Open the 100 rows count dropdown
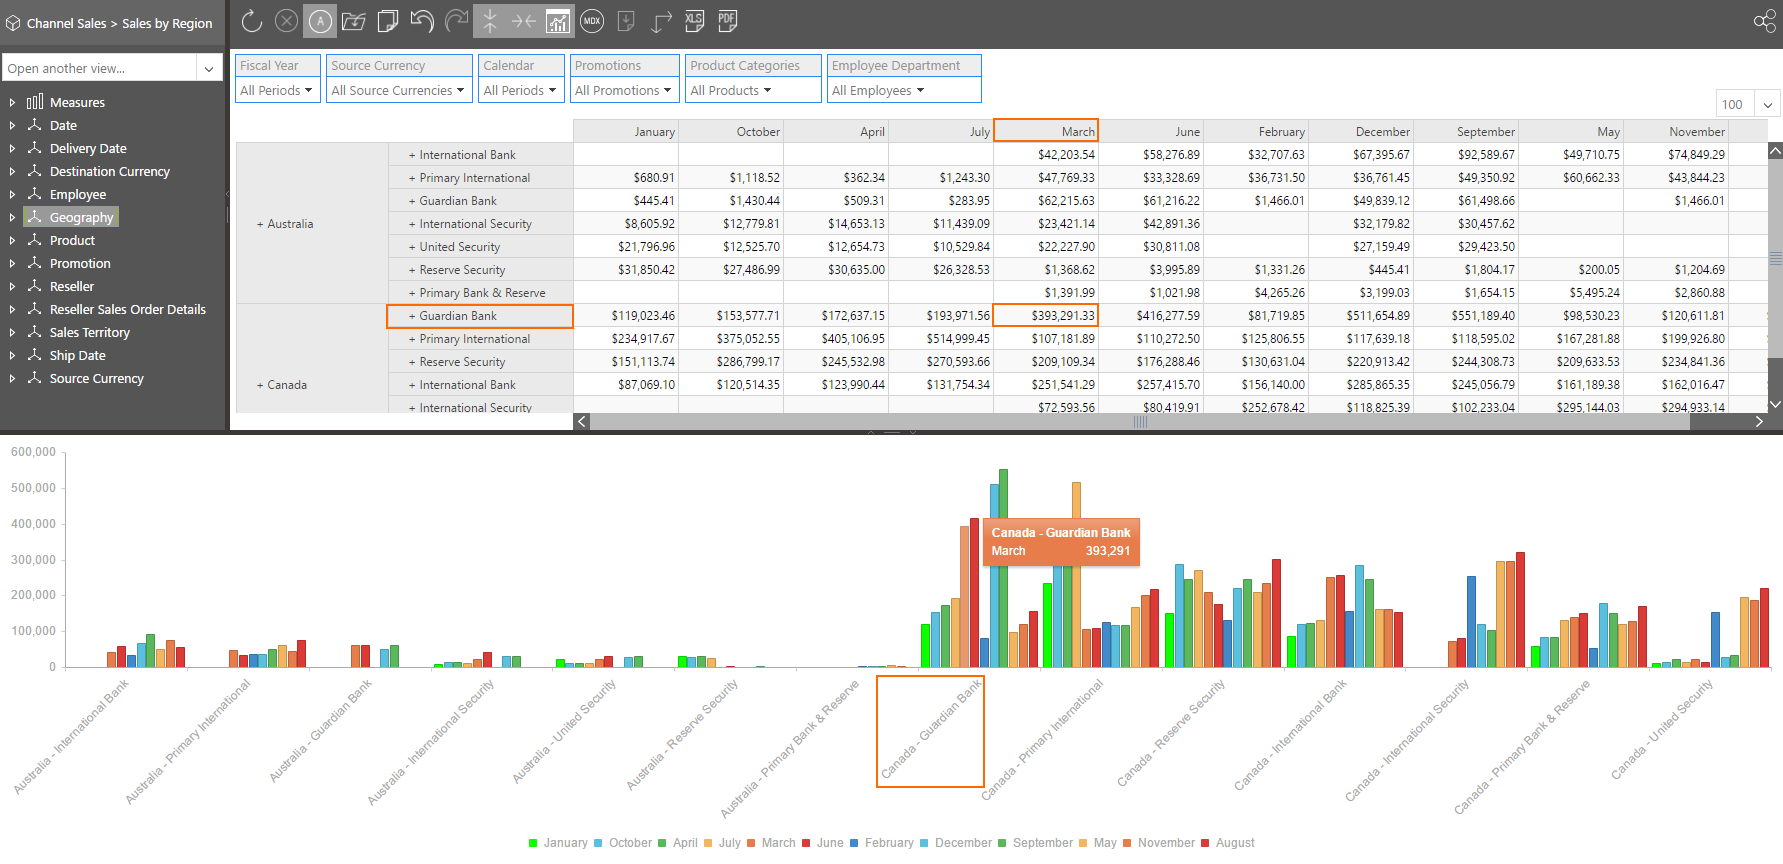Image resolution: width=1783 pixels, height=864 pixels. (x=1767, y=104)
